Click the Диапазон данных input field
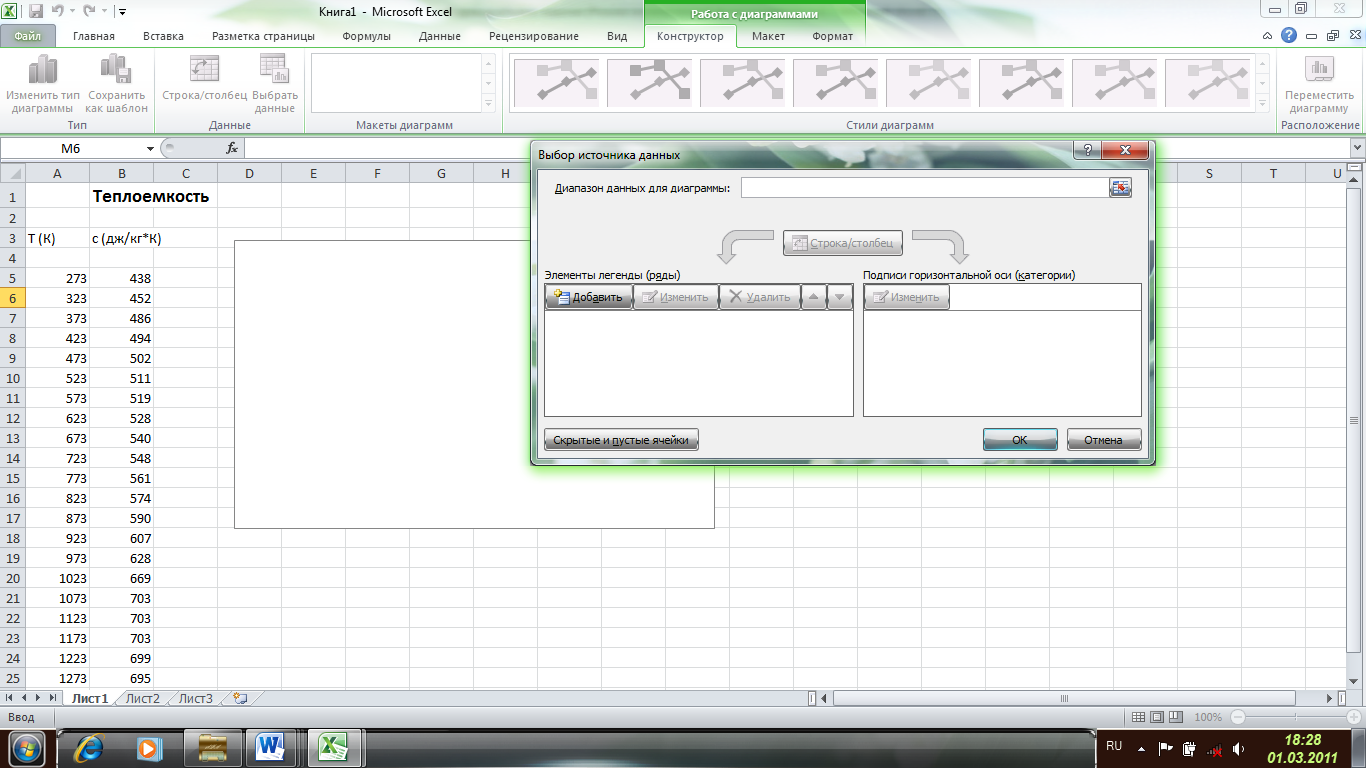 [923, 188]
